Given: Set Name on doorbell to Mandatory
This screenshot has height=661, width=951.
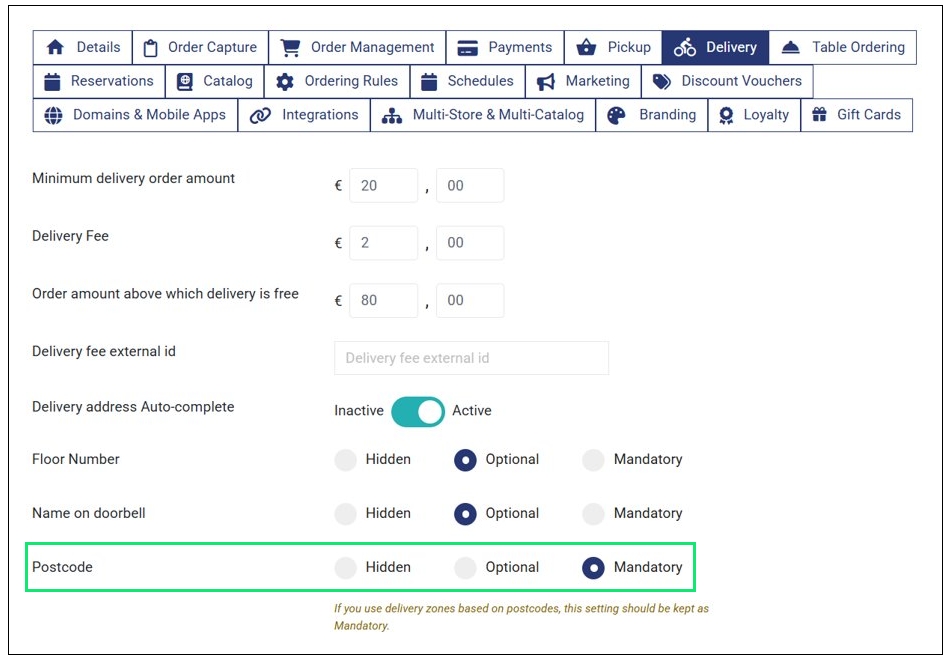Looking at the screenshot, I should click(x=593, y=514).
